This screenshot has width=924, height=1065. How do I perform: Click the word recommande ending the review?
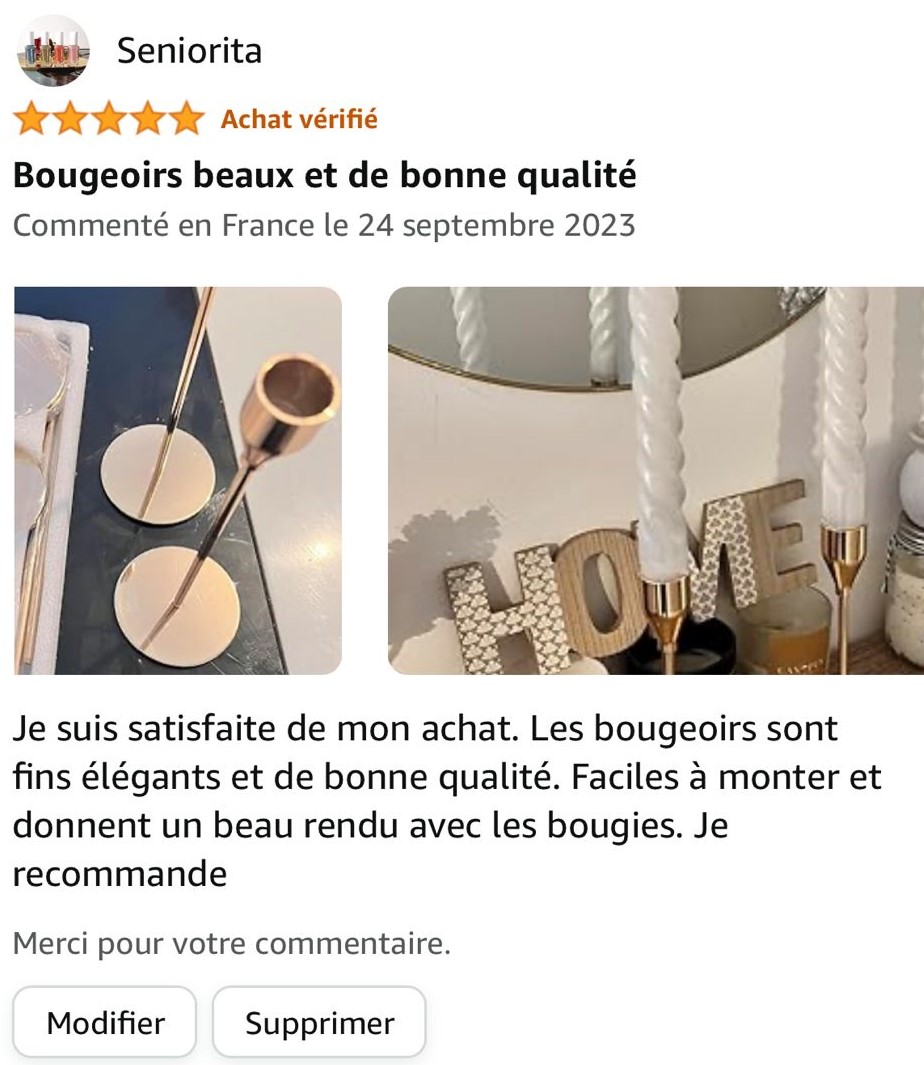[120, 874]
